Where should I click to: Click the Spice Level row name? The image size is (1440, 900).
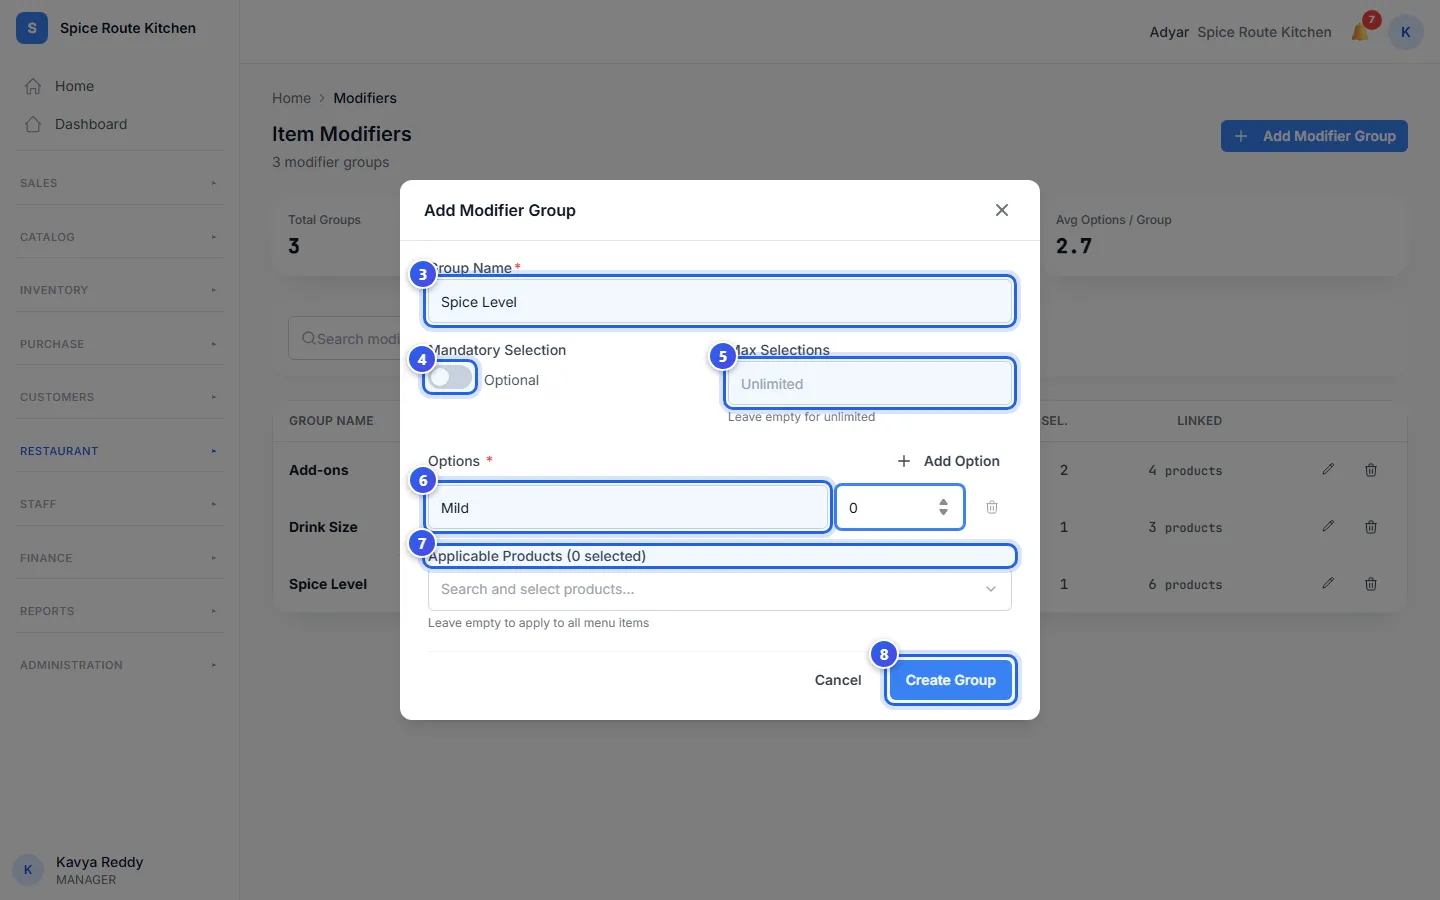tap(328, 584)
